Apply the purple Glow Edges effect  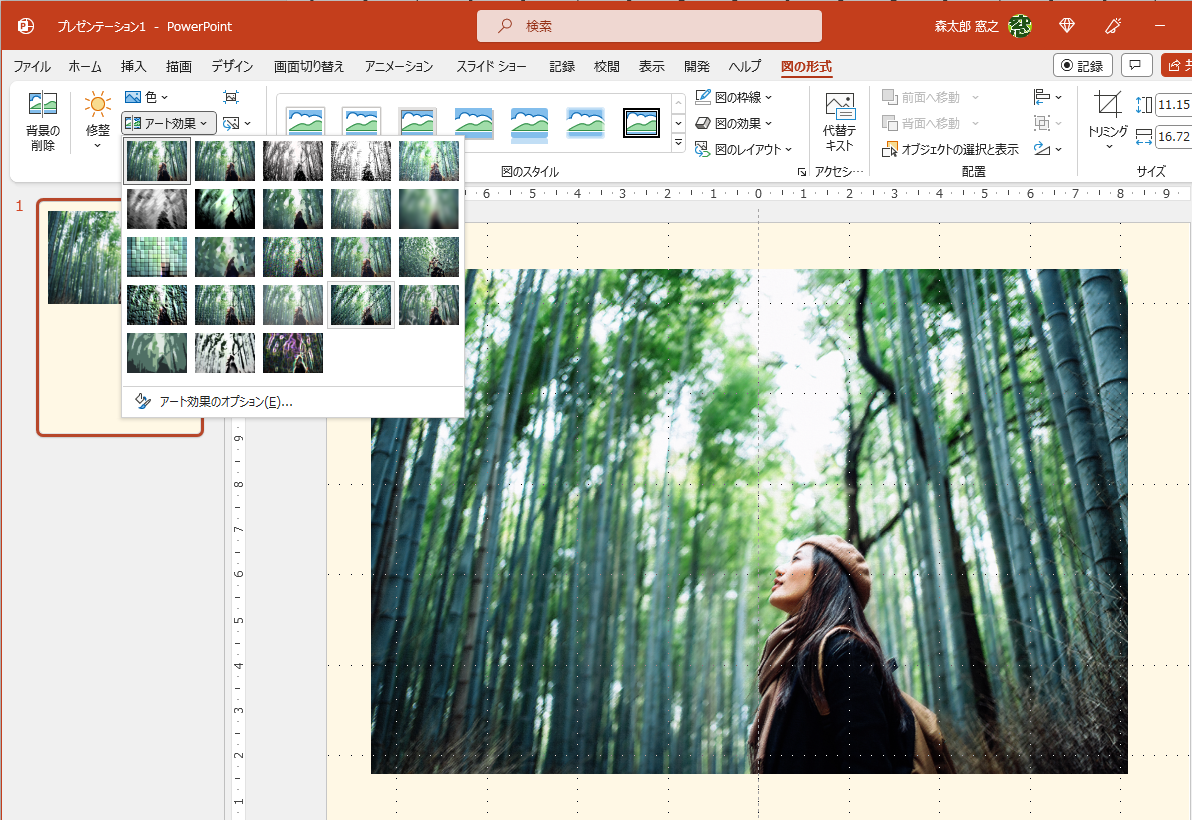(x=293, y=353)
